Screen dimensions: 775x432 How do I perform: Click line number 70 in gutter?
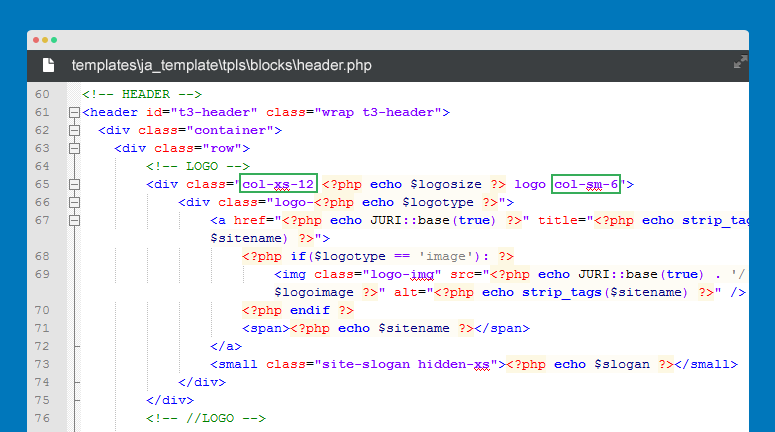pyautogui.click(x=41, y=311)
